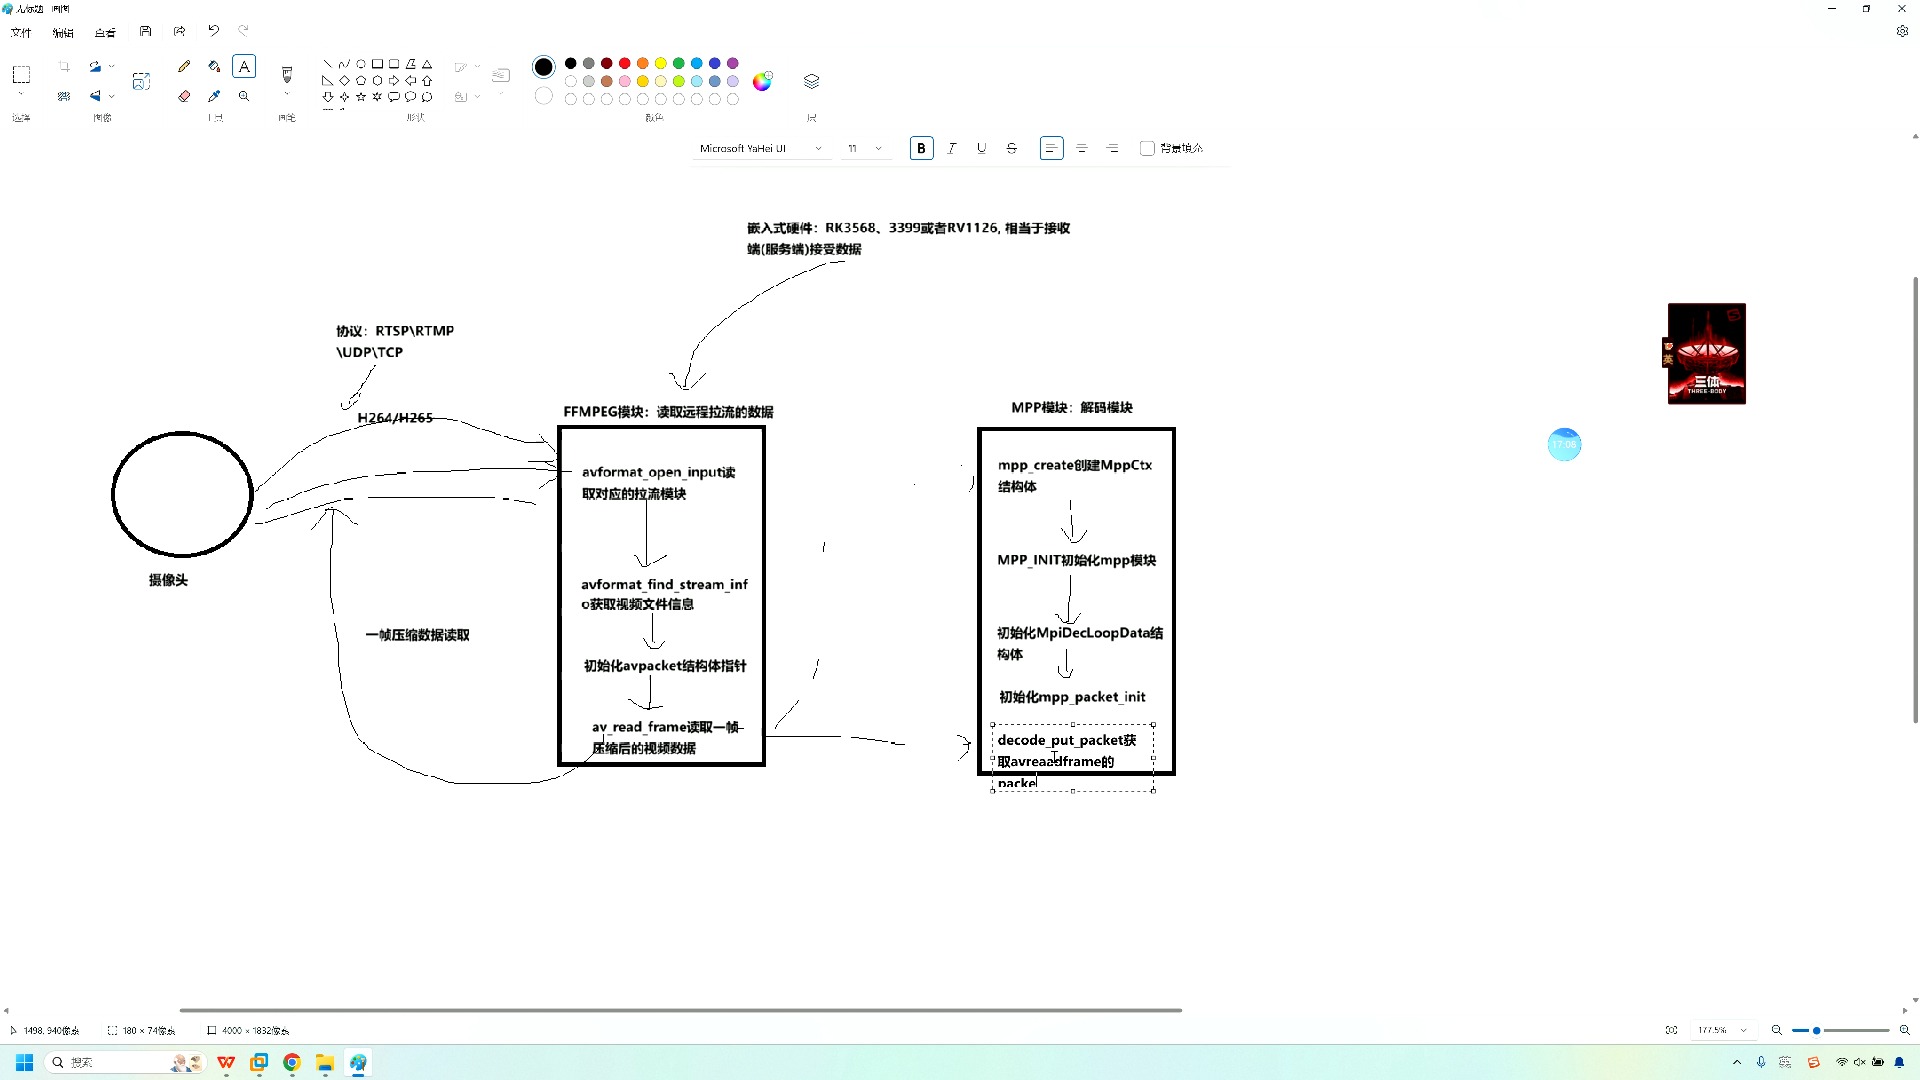
Task: Expand the Selection options chevron
Action: (21, 94)
